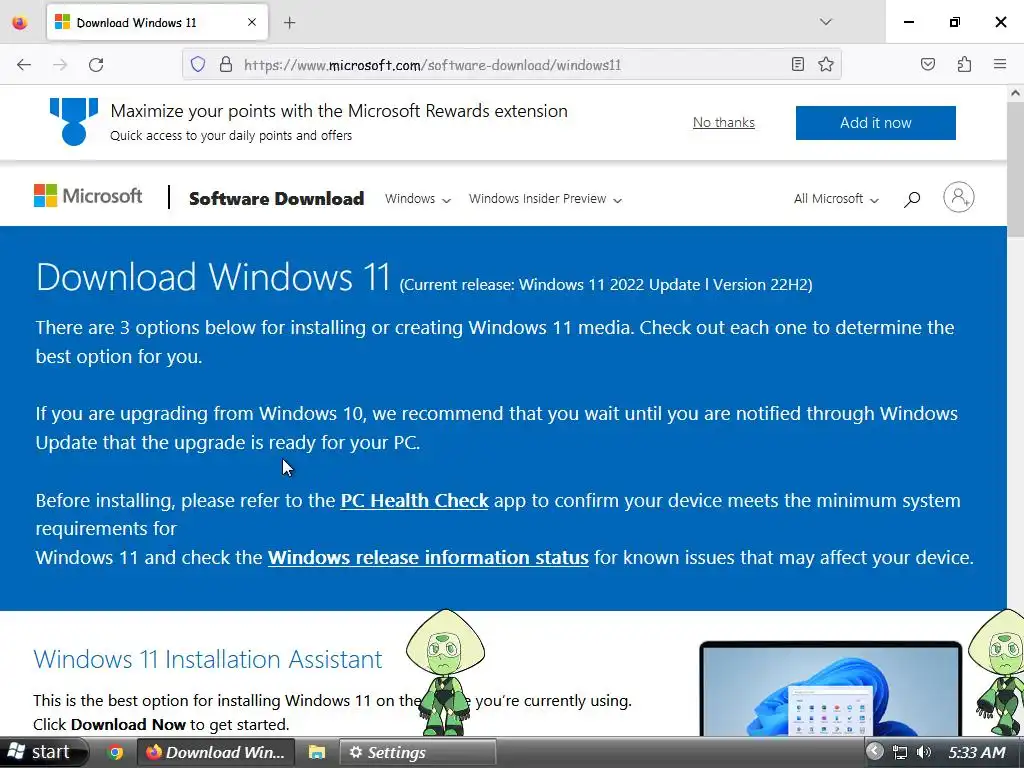This screenshot has width=1024, height=768.
Task: Launch Chrome from the taskbar
Action: [115, 752]
